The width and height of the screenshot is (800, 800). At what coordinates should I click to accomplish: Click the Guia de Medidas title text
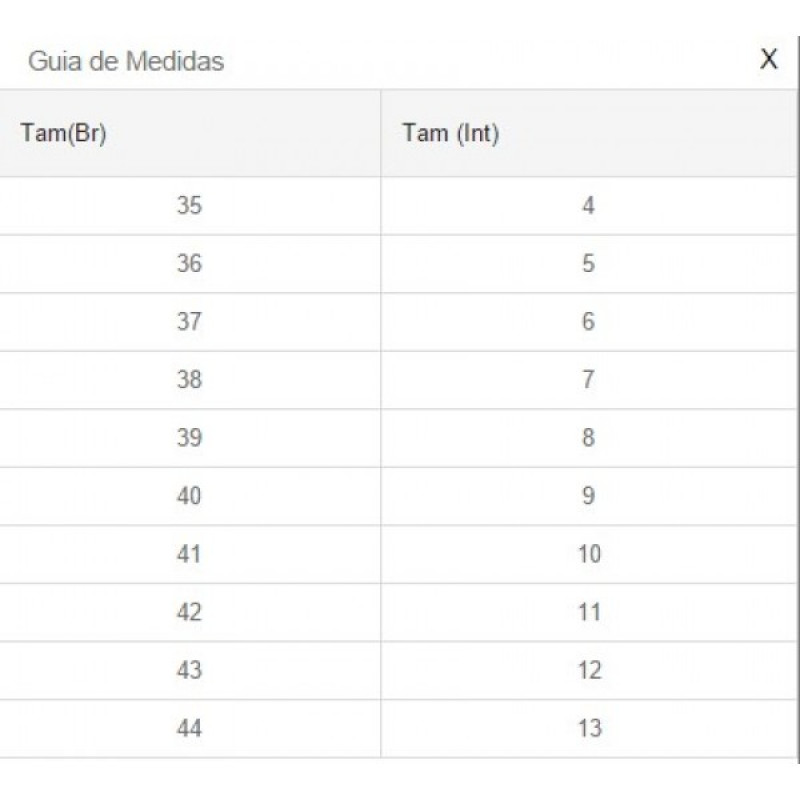coord(126,61)
